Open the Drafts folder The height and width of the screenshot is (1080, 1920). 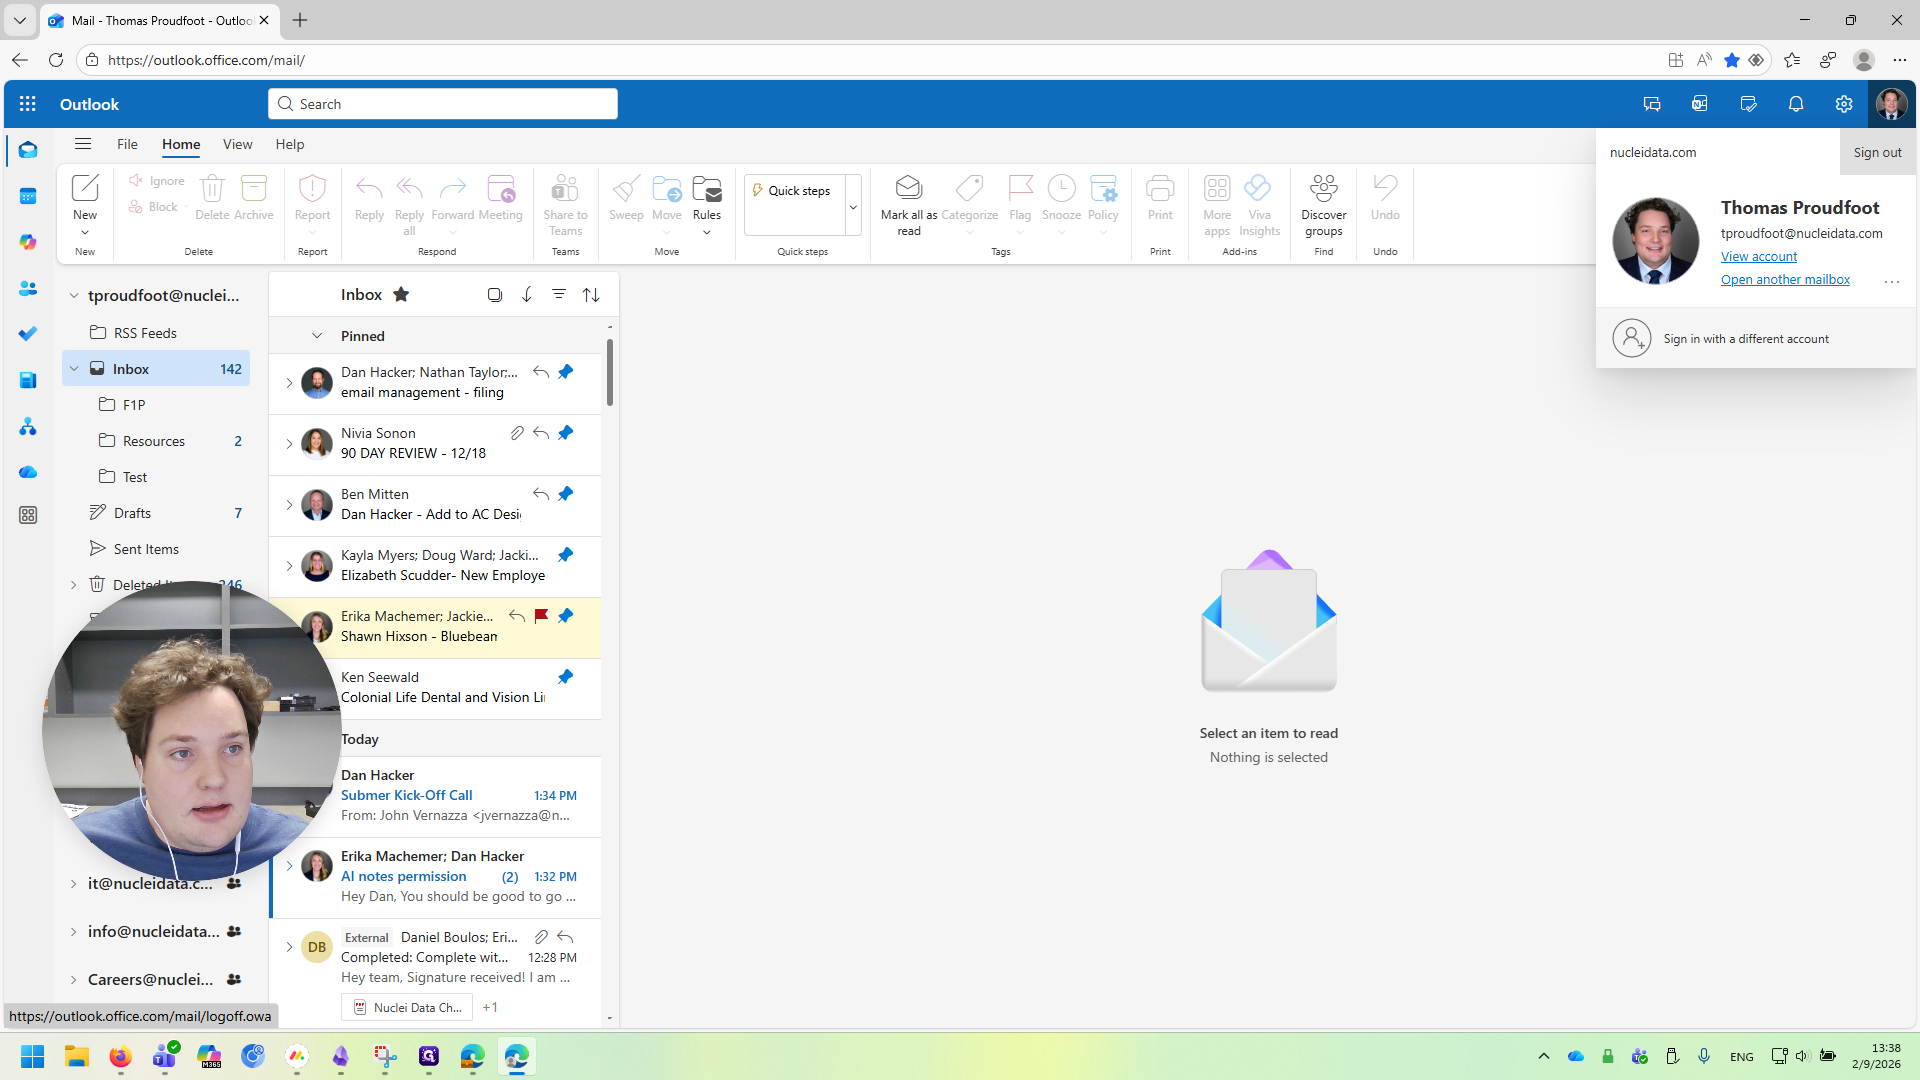coord(156,513)
